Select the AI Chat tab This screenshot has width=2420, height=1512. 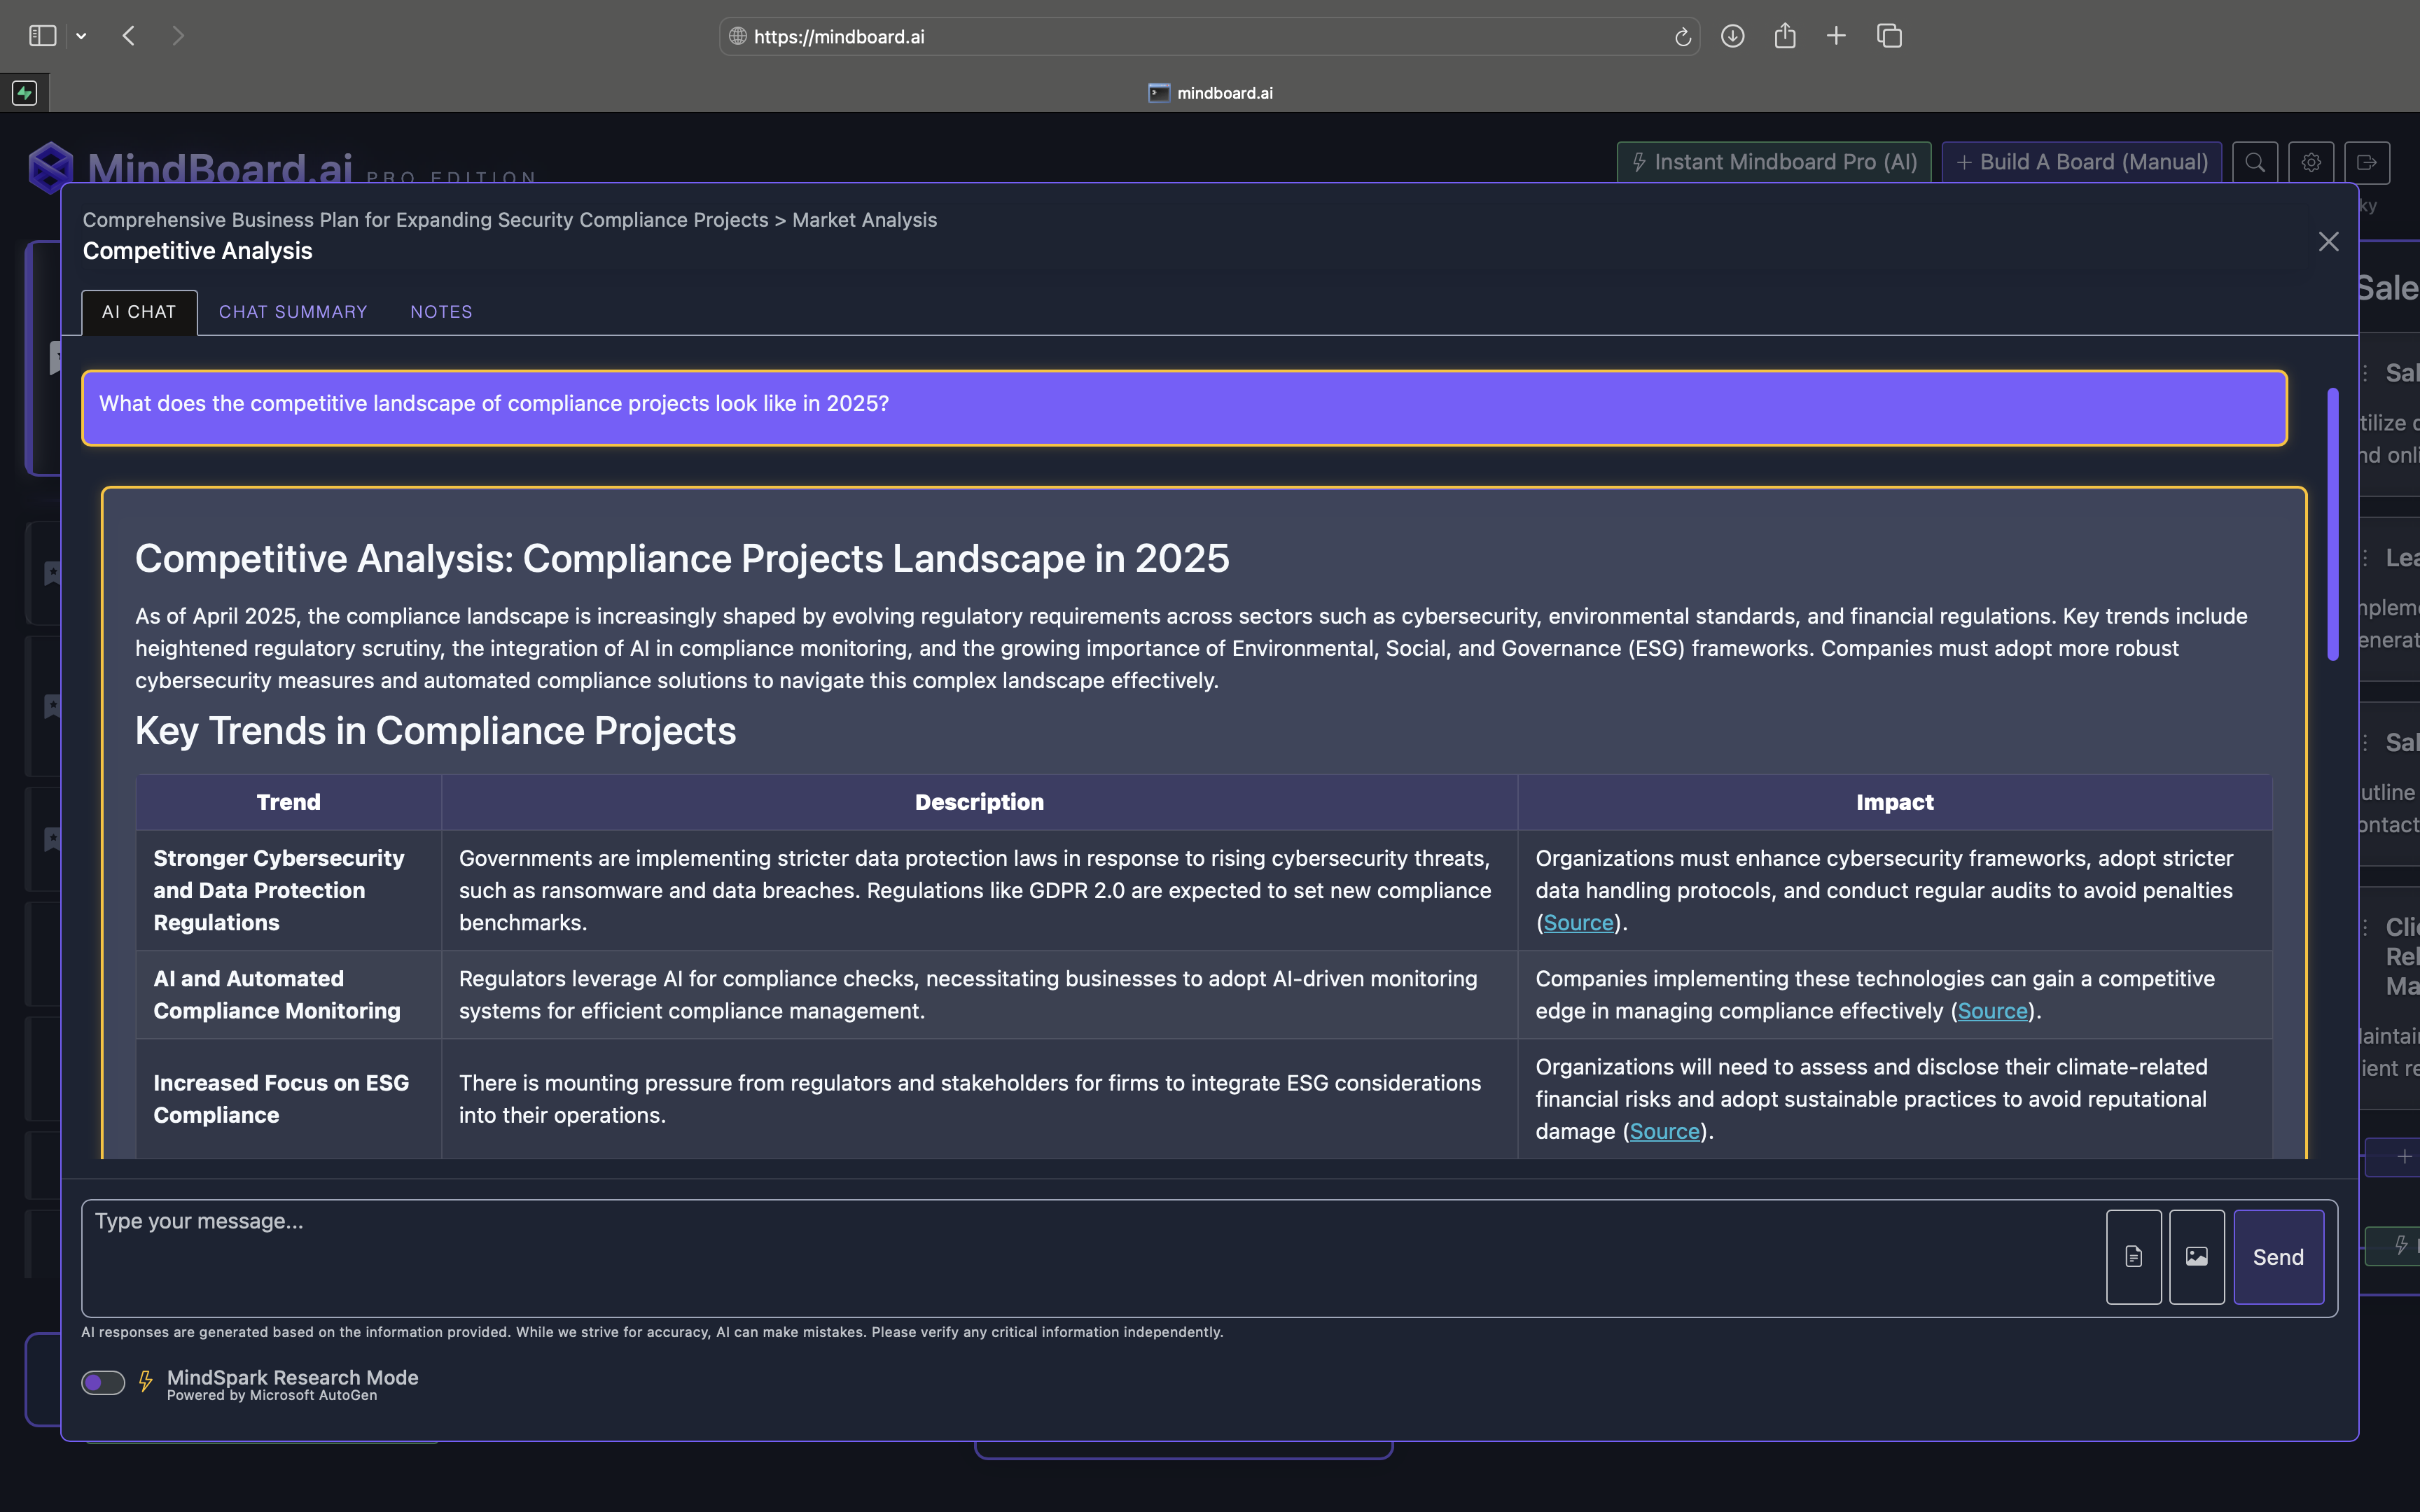(x=139, y=312)
